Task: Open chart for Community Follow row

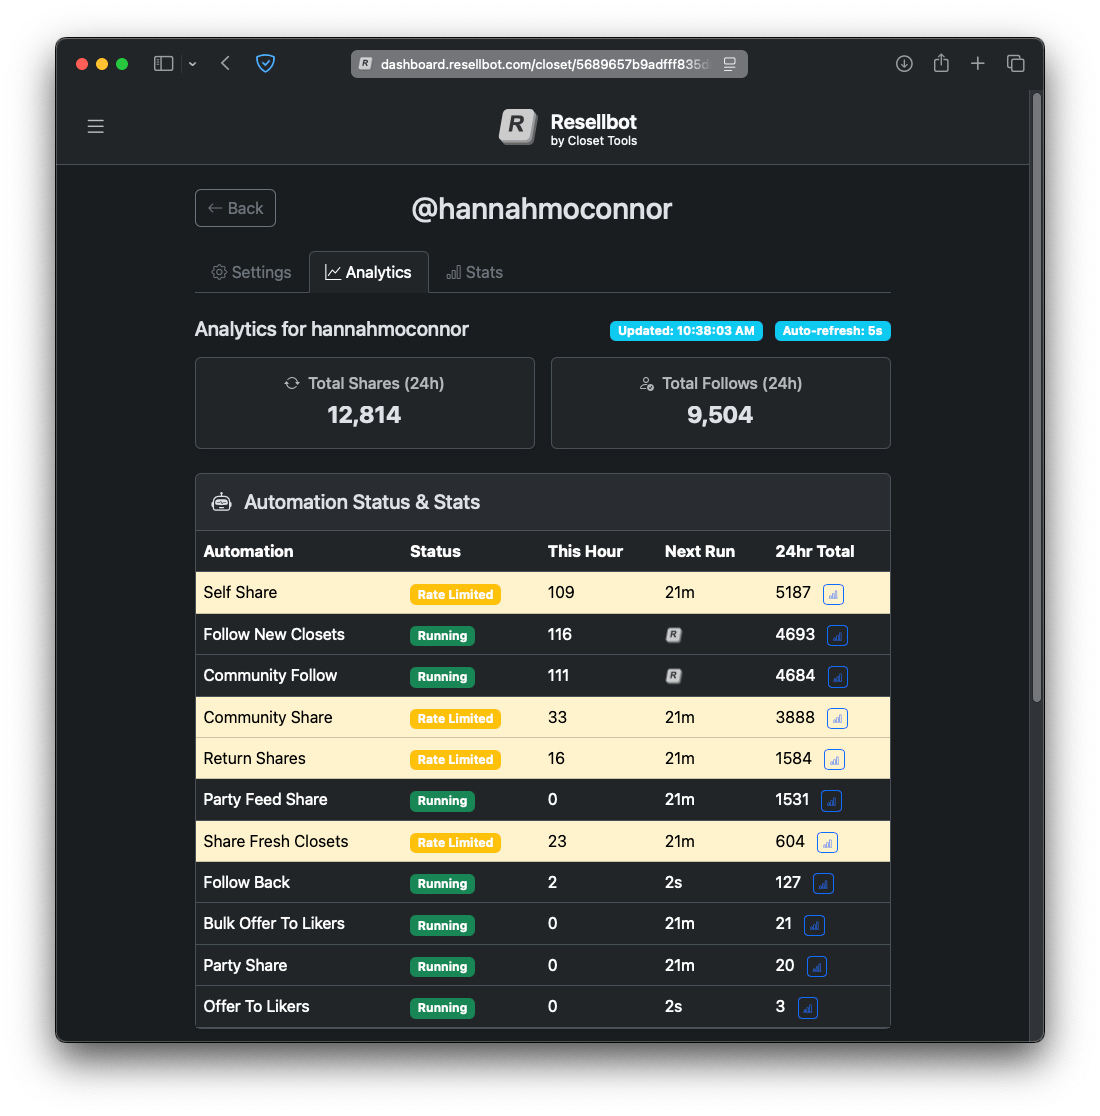Action: pyautogui.click(x=837, y=677)
